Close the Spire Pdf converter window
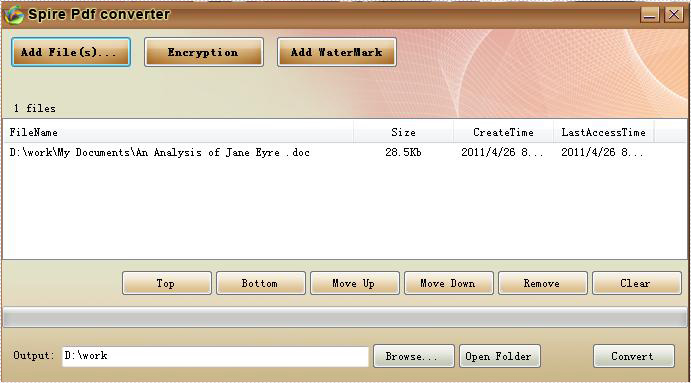691x383 pixels. [674, 15]
